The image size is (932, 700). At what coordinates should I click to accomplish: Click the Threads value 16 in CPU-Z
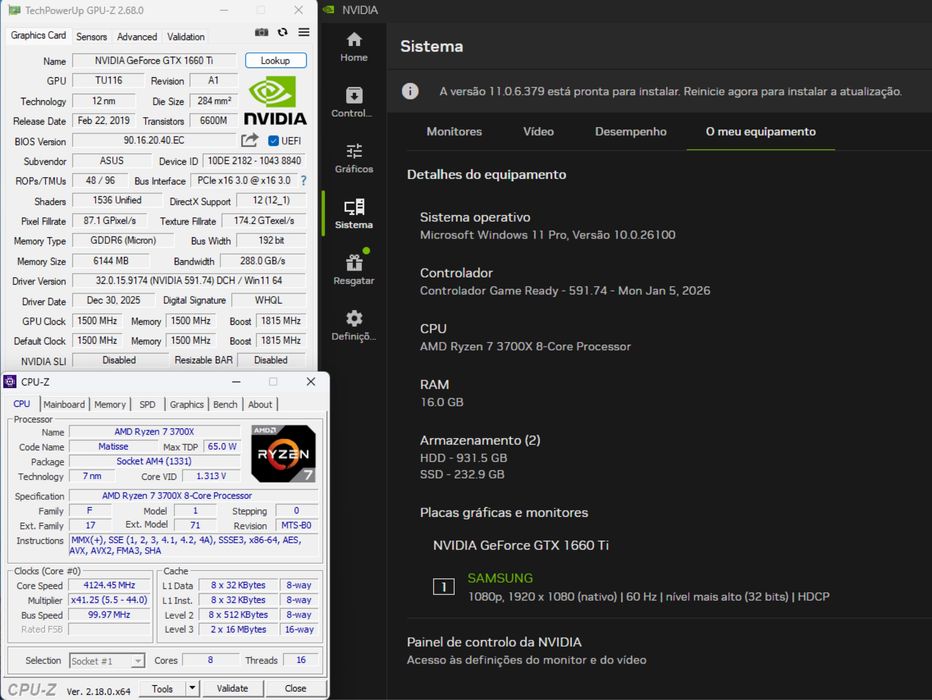pyautogui.click(x=301, y=660)
